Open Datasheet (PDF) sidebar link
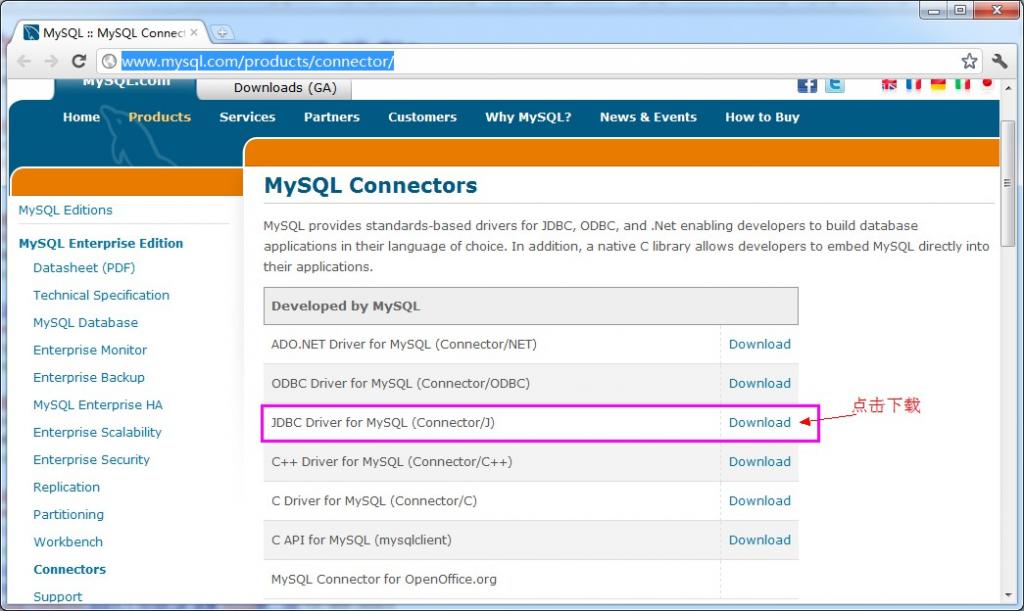The height and width of the screenshot is (611, 1024). click(x=84, y=268)
